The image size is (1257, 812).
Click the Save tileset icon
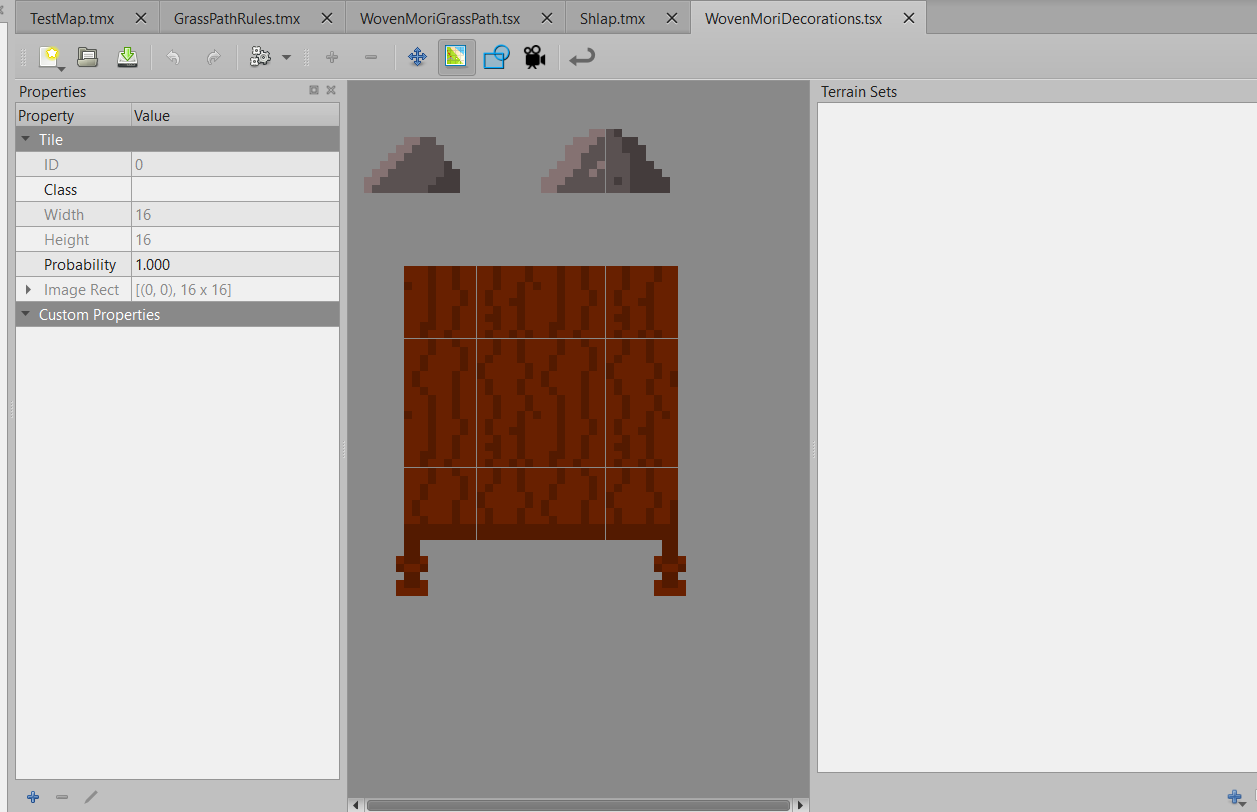click(x=127, y=57)
